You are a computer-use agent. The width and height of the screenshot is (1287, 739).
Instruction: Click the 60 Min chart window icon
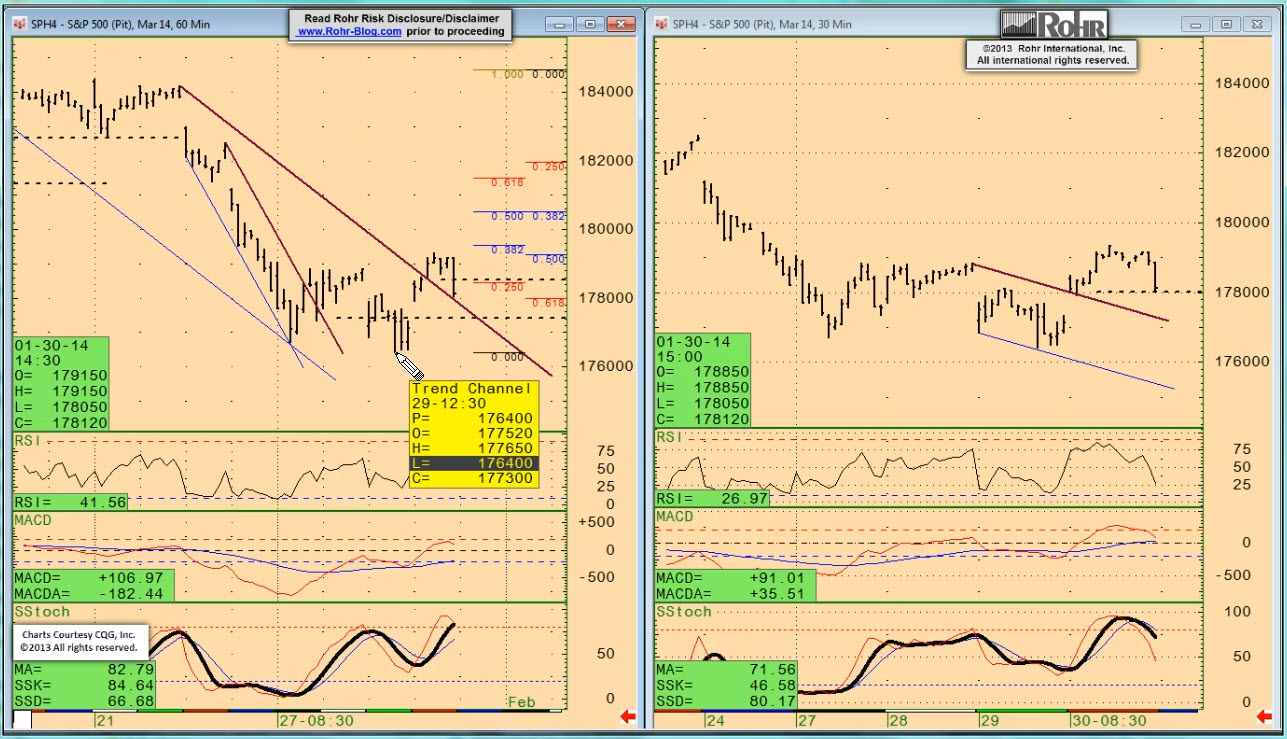pos(18,24)
